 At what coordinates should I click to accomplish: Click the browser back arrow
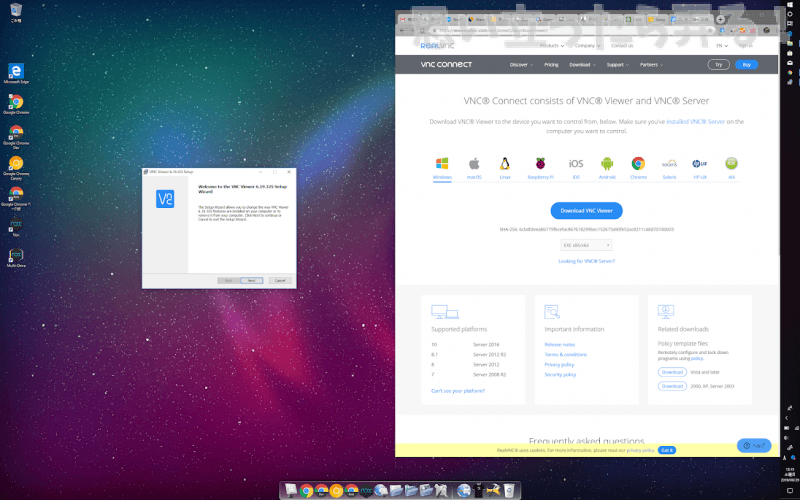[402, 31]
